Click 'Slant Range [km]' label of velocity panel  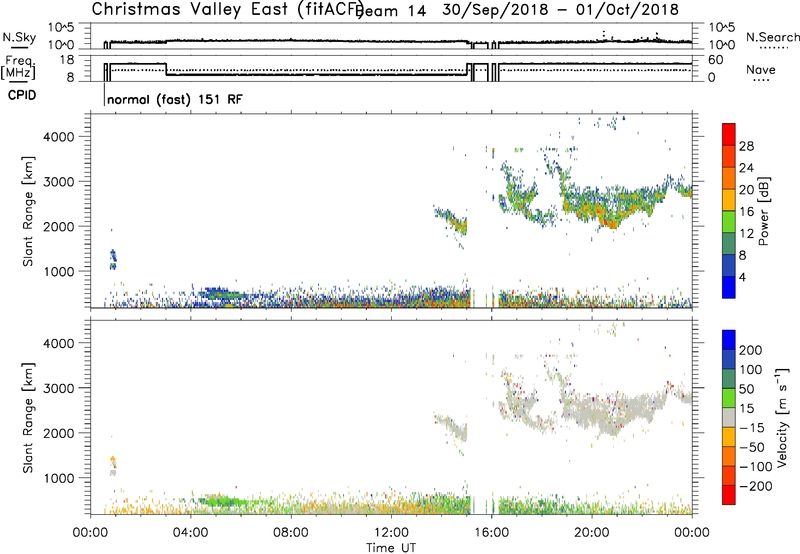click(28, 418)
